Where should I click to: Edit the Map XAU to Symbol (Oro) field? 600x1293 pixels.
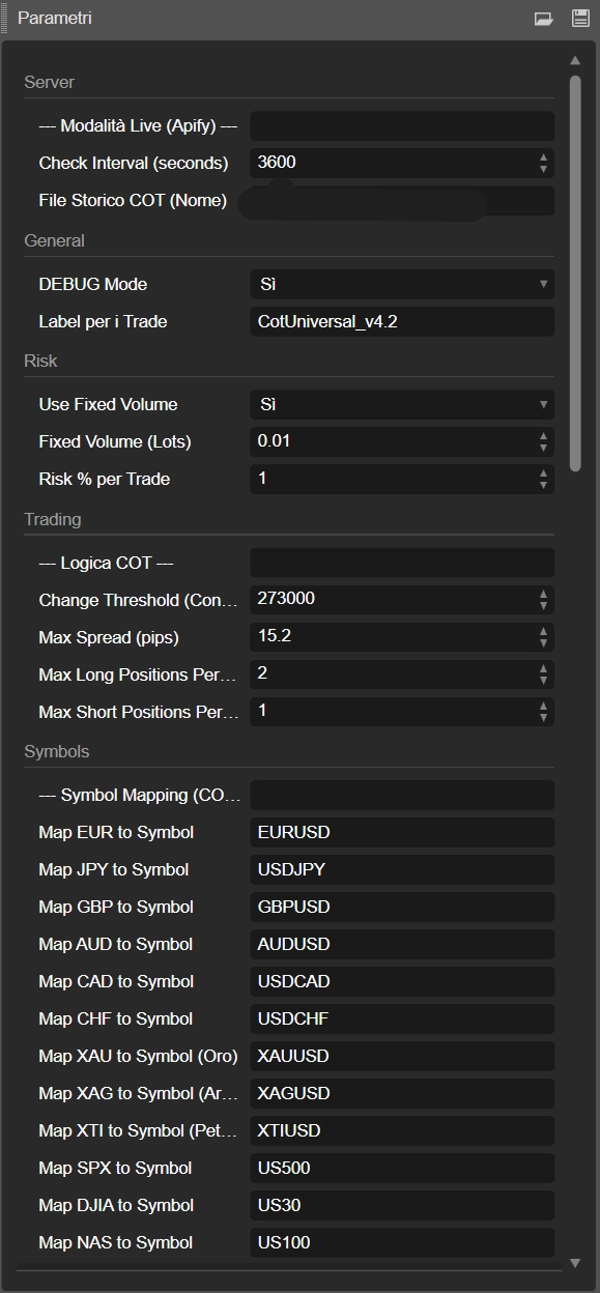(400, 1055)
